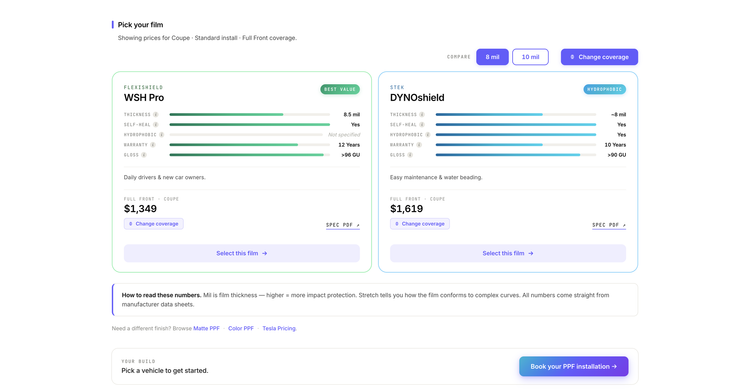
Task: Open info icon beside DYNOshield Gloss
Action: coord(410,155)
